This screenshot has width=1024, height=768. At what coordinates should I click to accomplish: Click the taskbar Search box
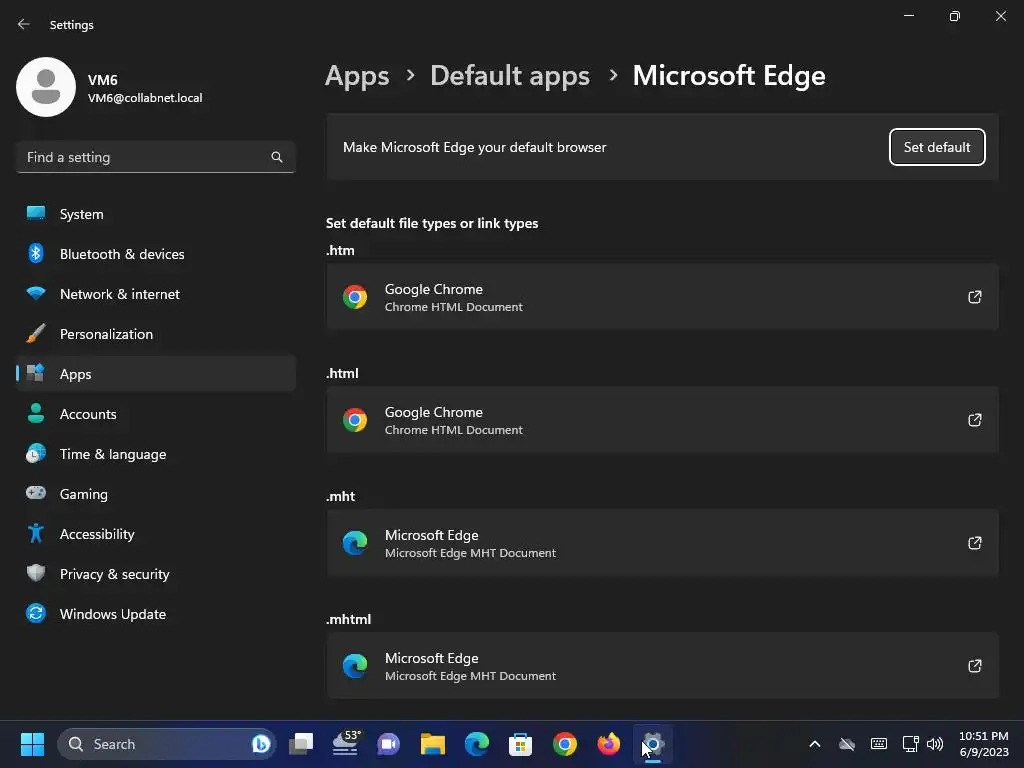pos(167,744)
